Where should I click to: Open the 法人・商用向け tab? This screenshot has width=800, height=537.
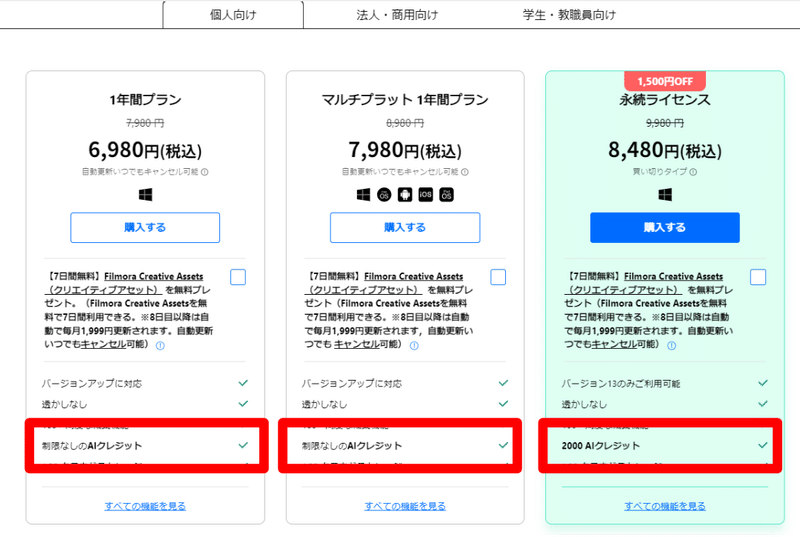[x=397, y=15]
